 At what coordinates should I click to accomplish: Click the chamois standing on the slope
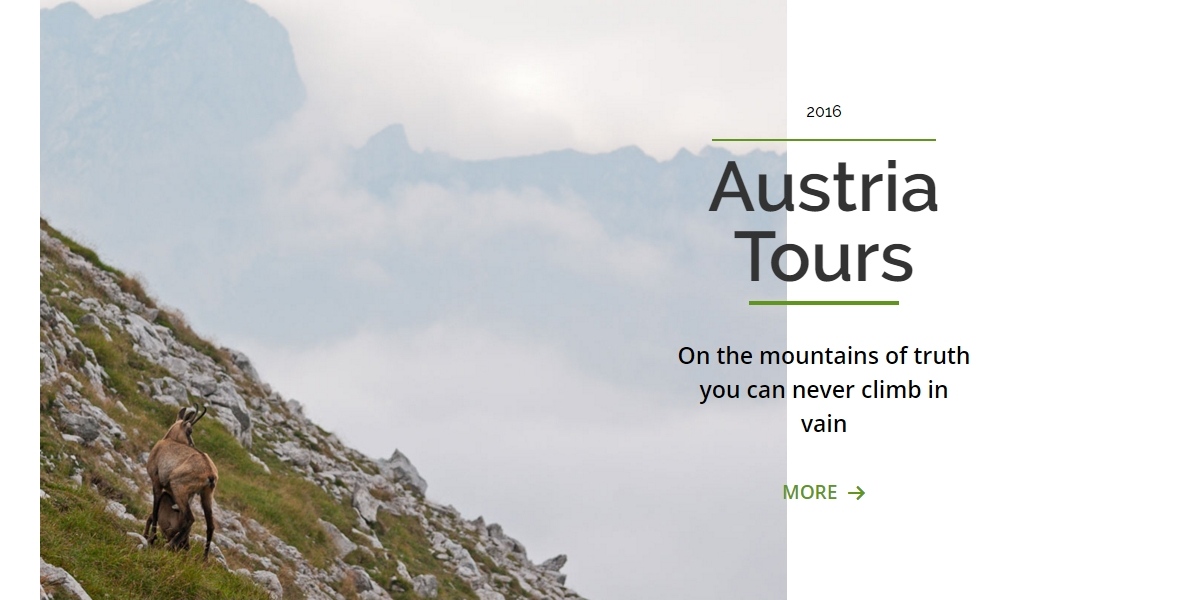click(181, 480)
